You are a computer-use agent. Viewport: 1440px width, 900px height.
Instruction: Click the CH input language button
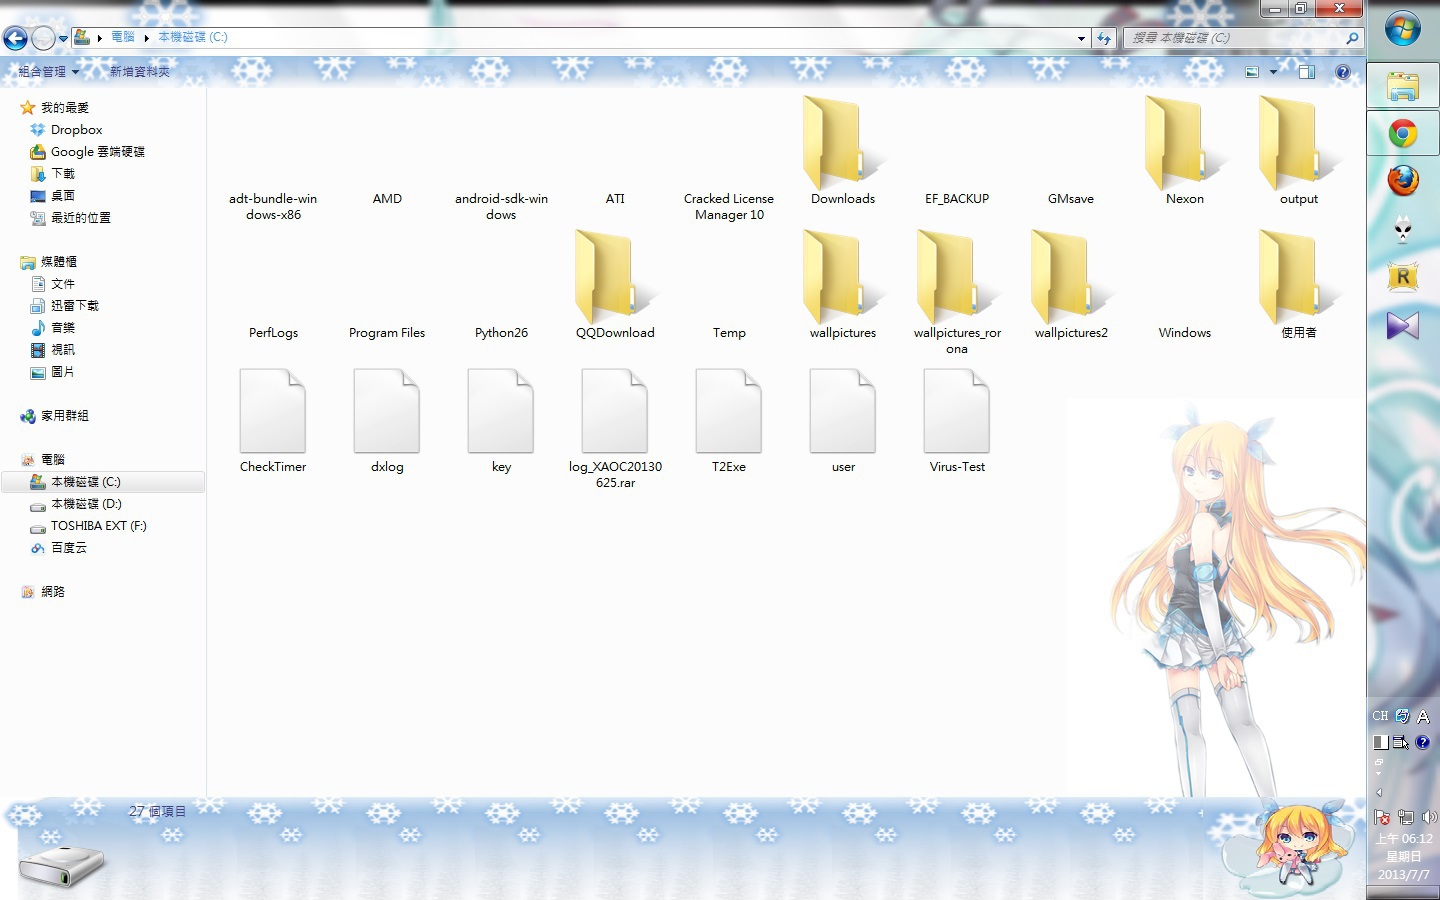coord(1380,716)
